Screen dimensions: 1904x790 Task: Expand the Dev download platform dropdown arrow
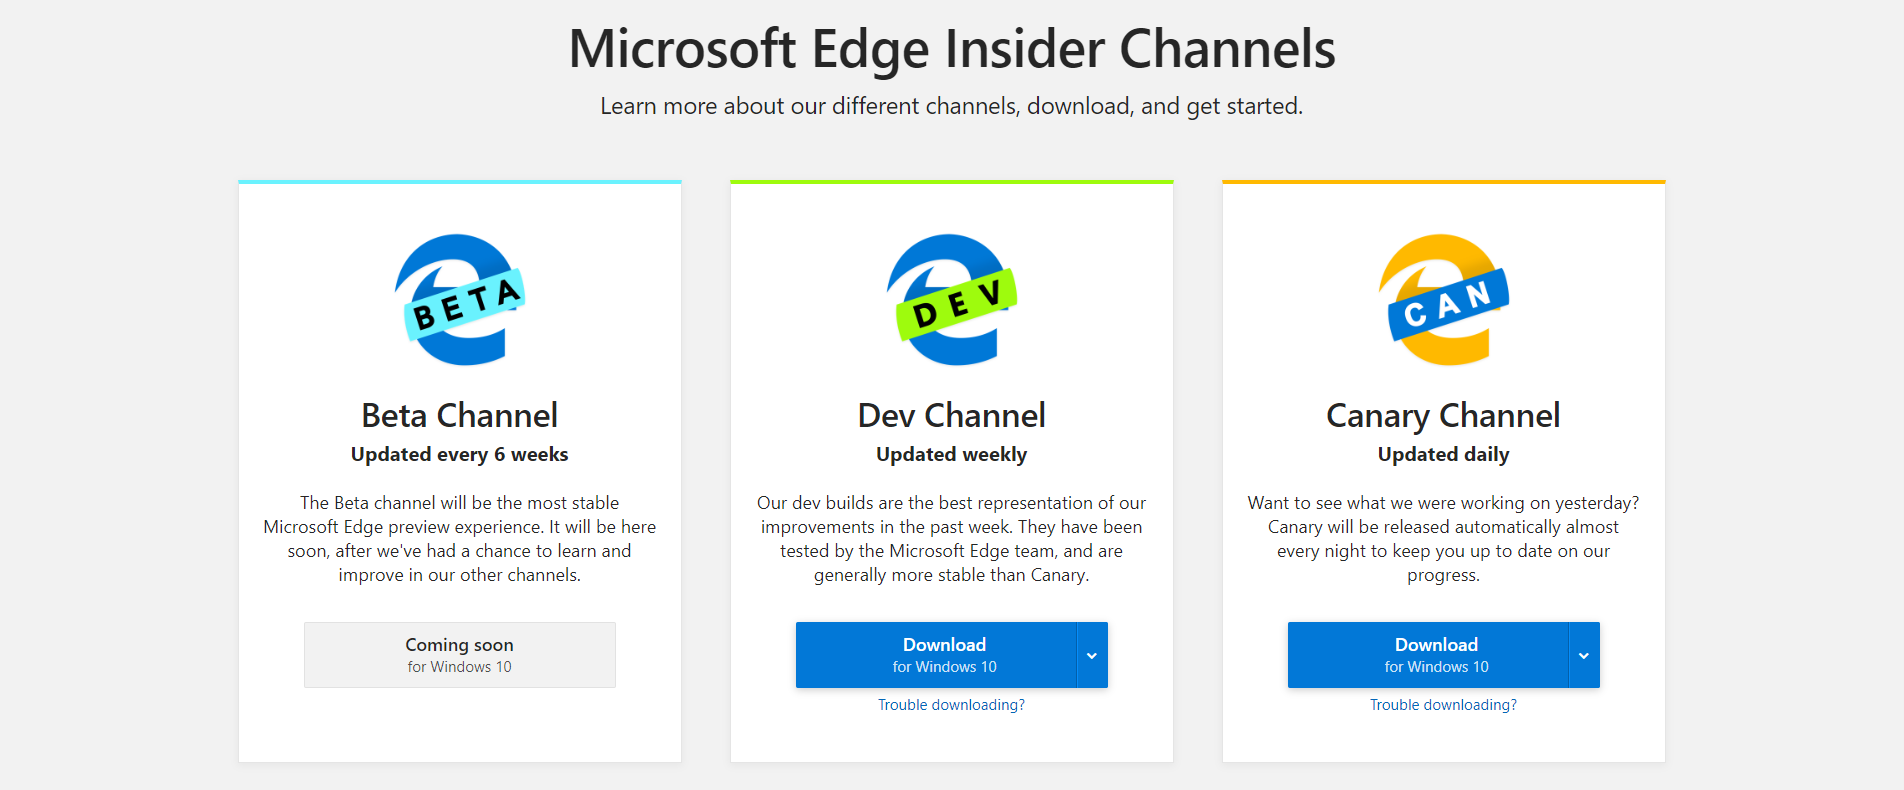pyautogui.click(x=1092, y=655)
